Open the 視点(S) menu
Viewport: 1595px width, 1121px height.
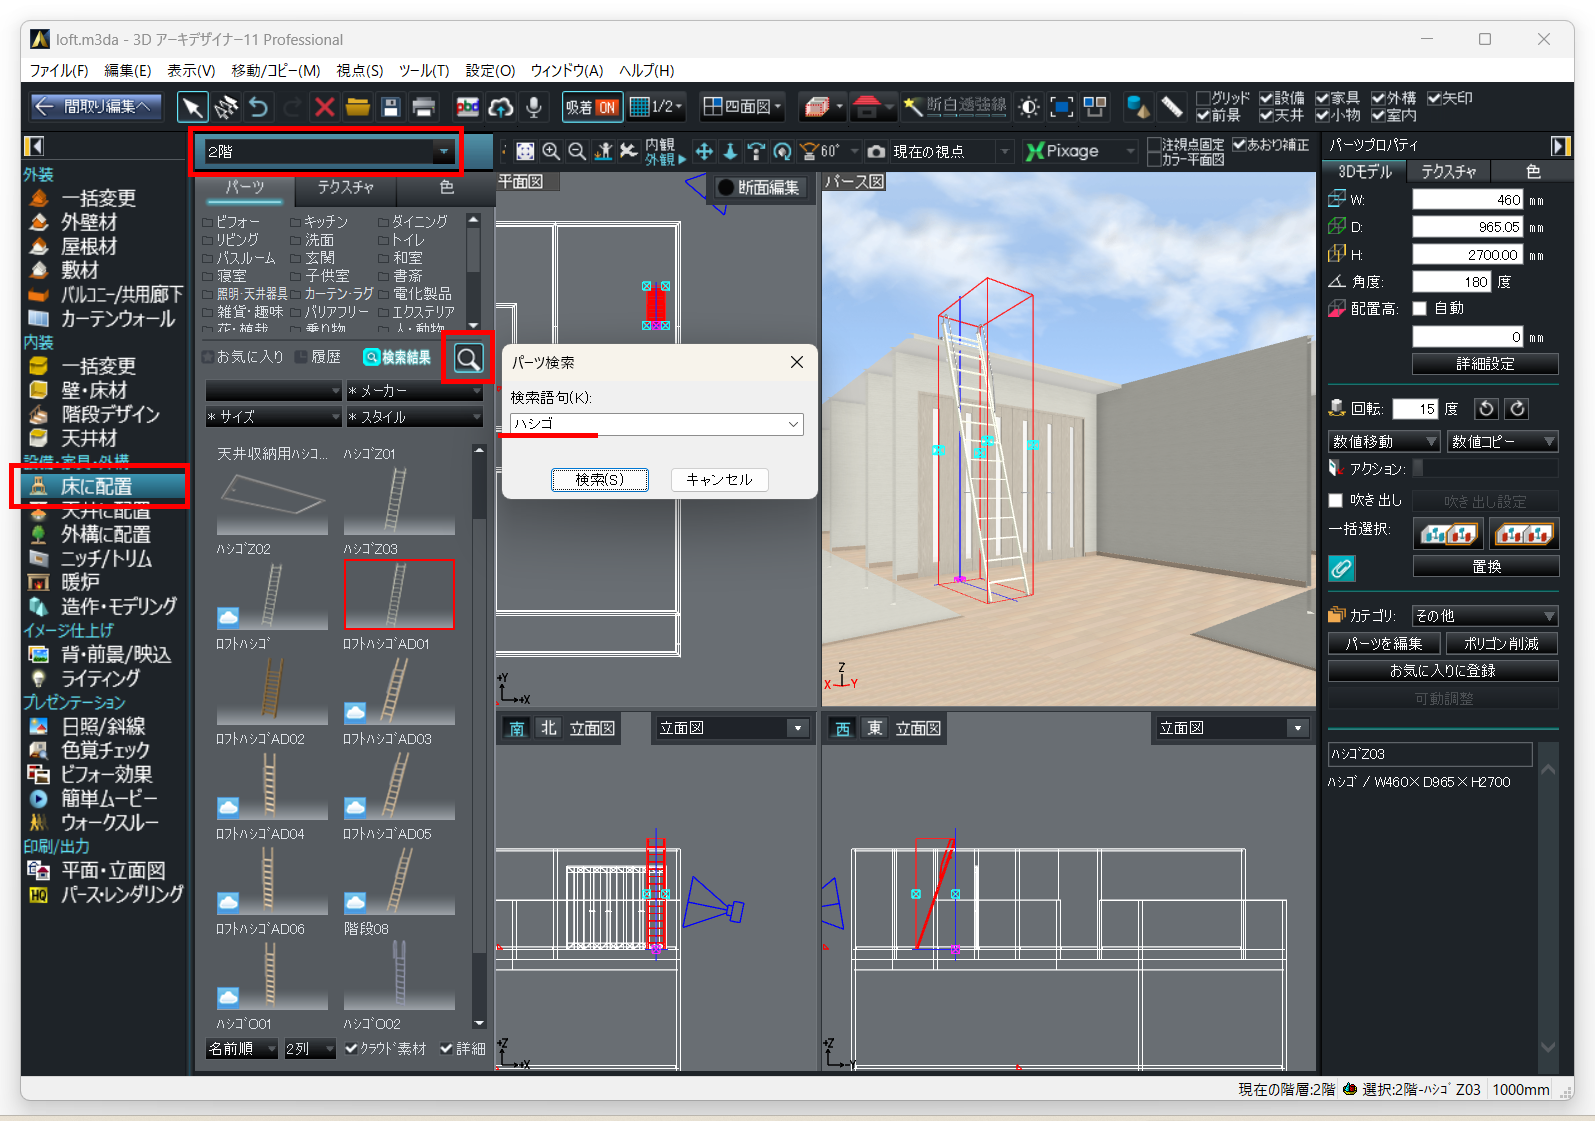coord(359,70)
